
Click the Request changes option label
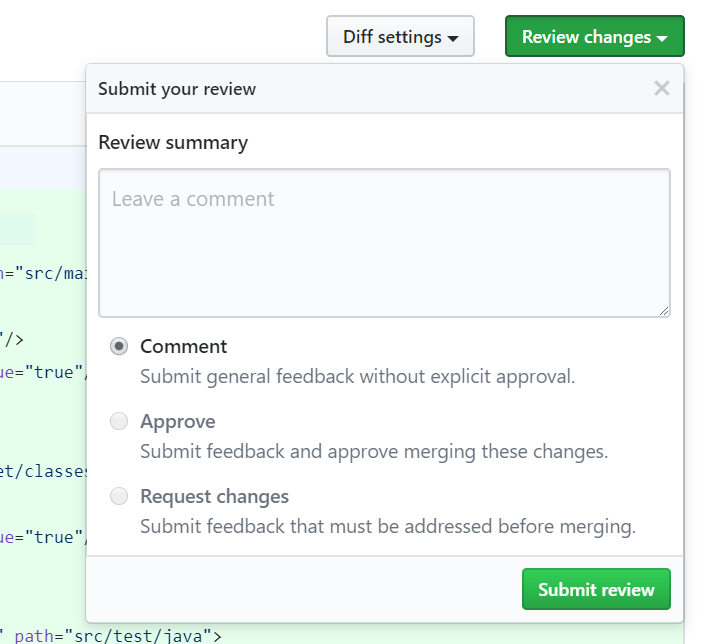point(214,497)
